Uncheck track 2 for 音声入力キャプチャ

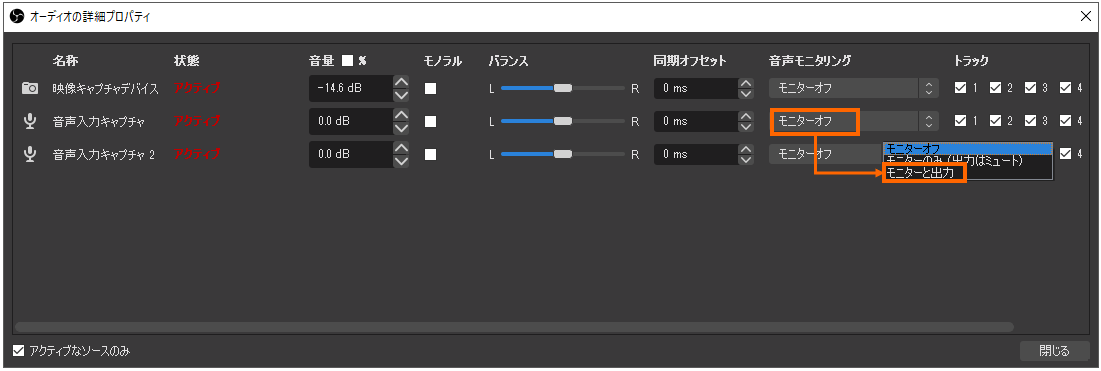(x=995, y=121)
